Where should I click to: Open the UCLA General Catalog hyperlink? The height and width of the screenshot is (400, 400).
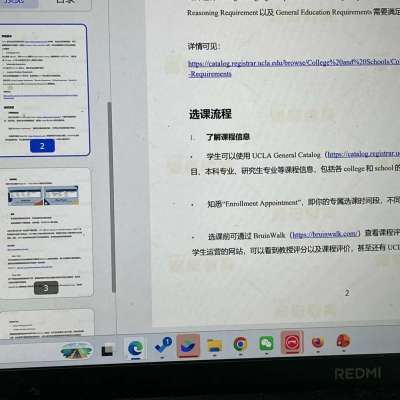click(364, 154)
